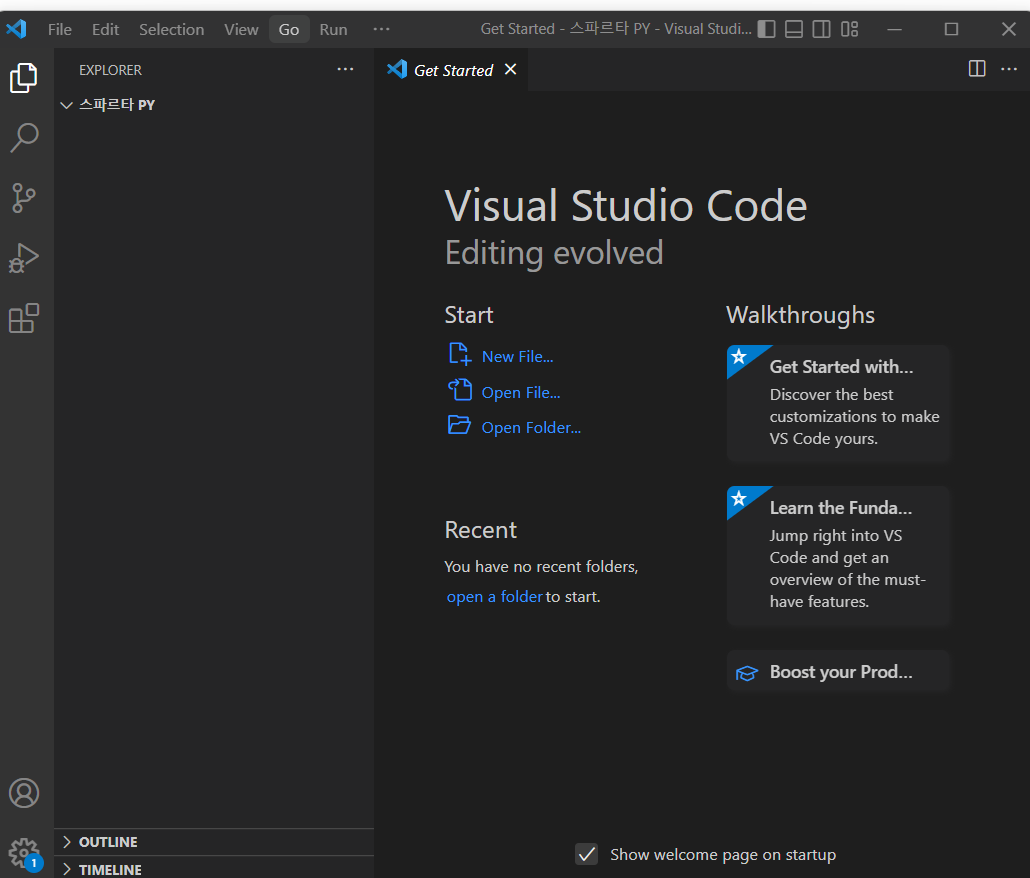Open the 'Learn the Funda...' walkthrough card

point(839,556)
